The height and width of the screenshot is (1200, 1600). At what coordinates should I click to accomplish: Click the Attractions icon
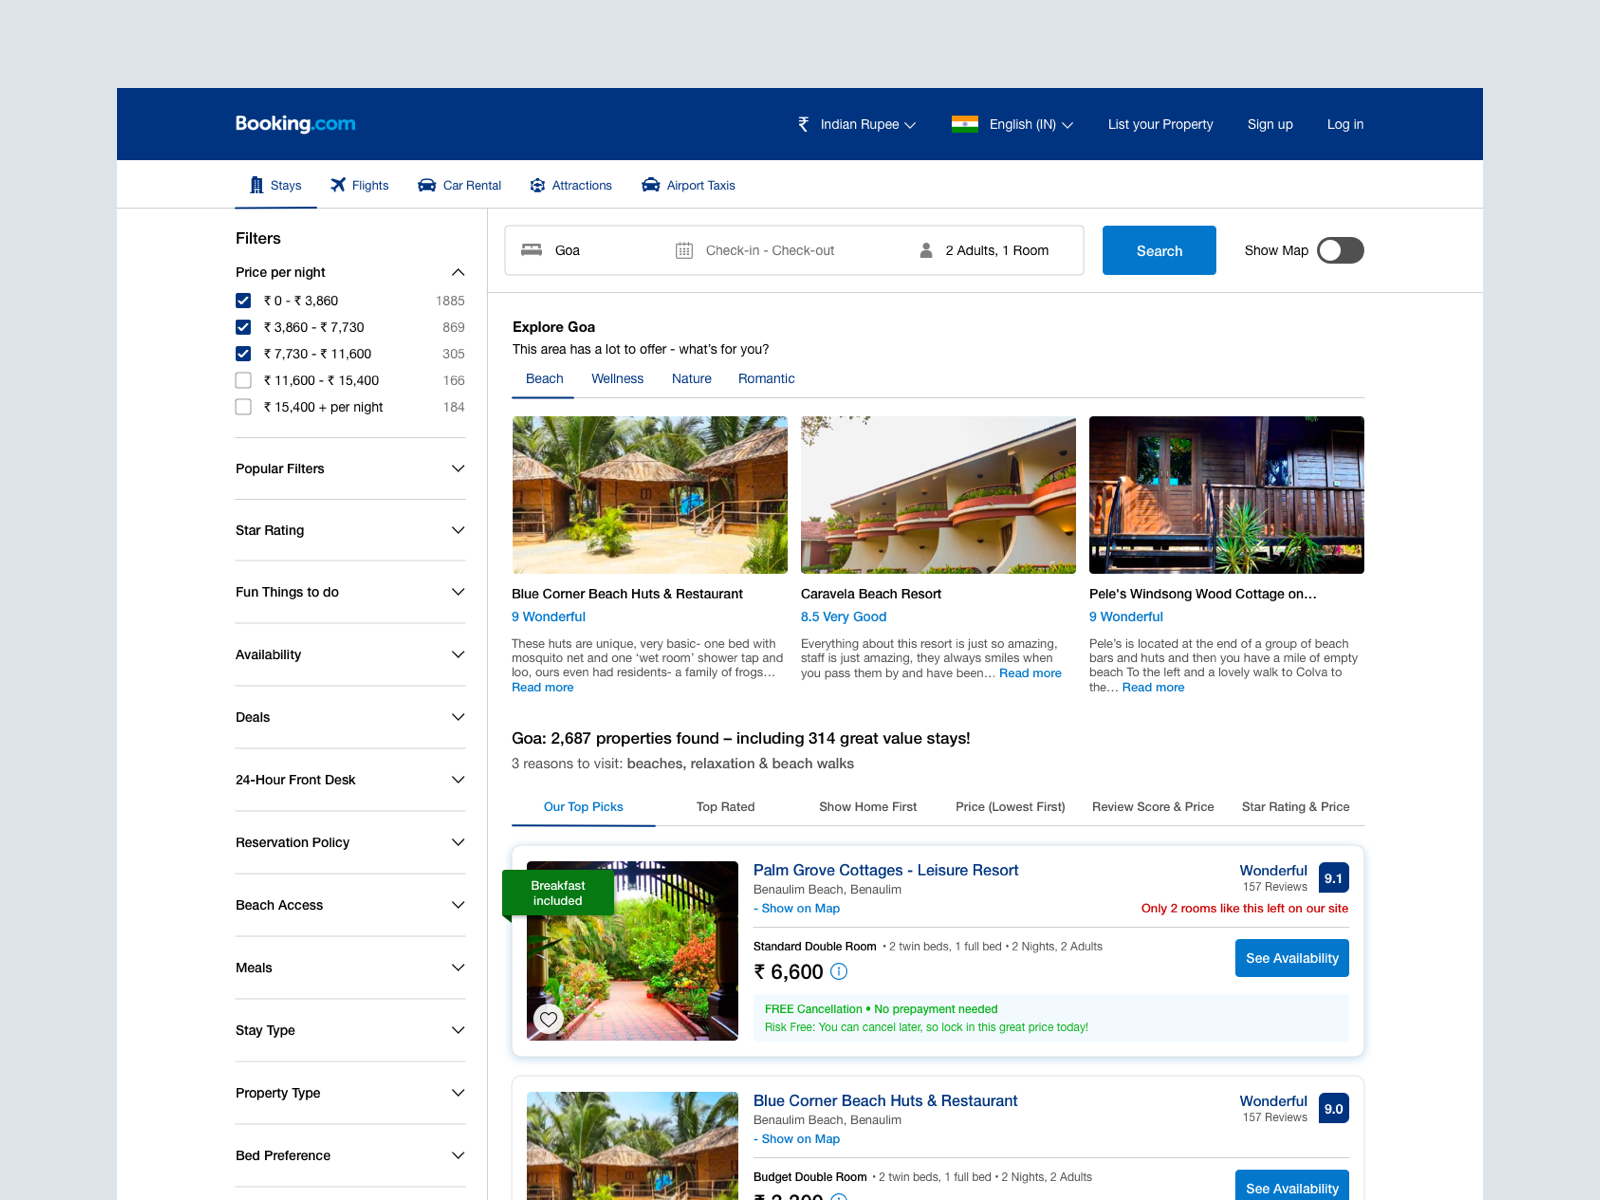[x=538, y=185]
